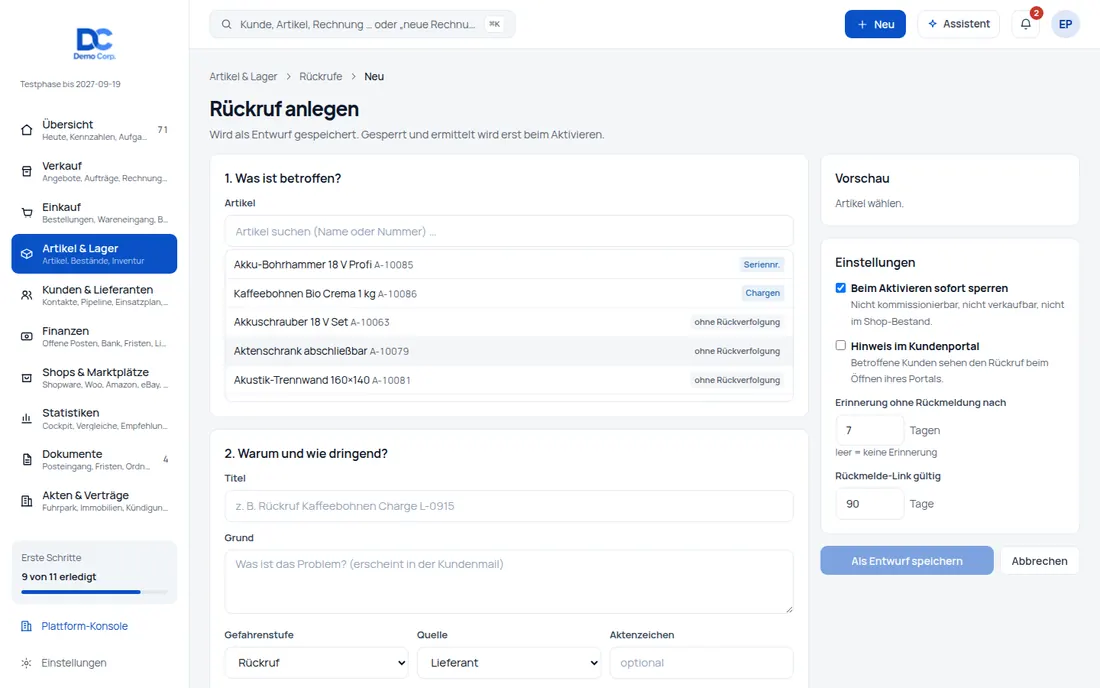The image size is (1100, 688).
Task: Open the Assistent
Action: click(958, 24)
